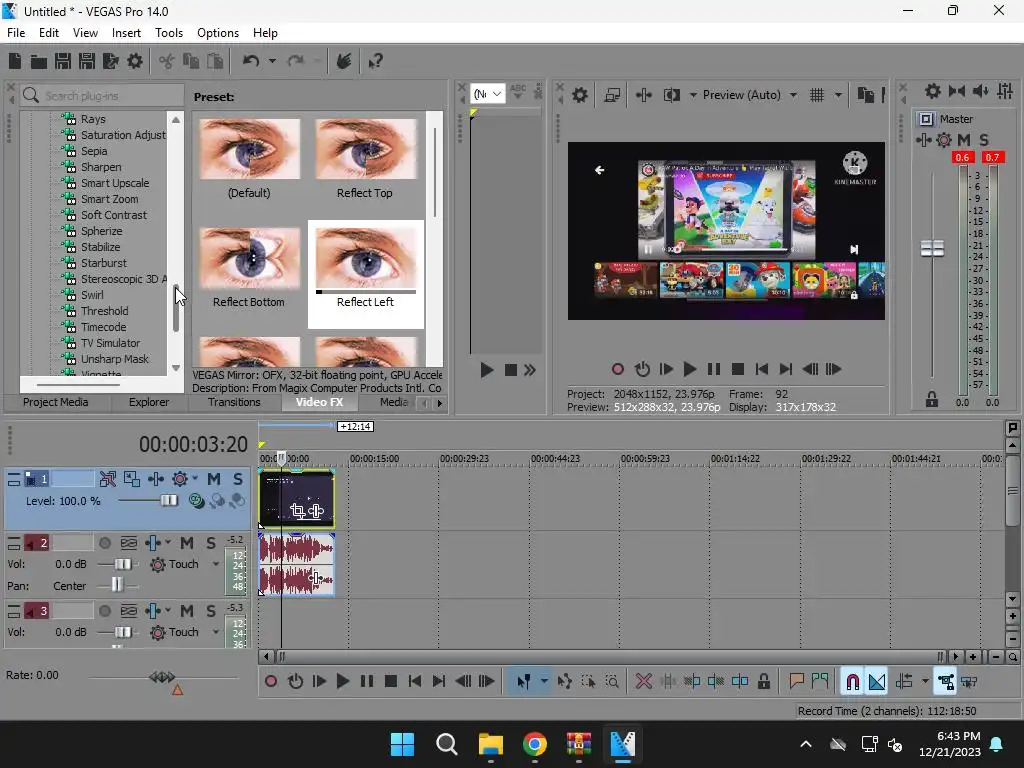Select the Normal Edit tool
Viewport: 1024px width, 768px height.
pos(523,682)
